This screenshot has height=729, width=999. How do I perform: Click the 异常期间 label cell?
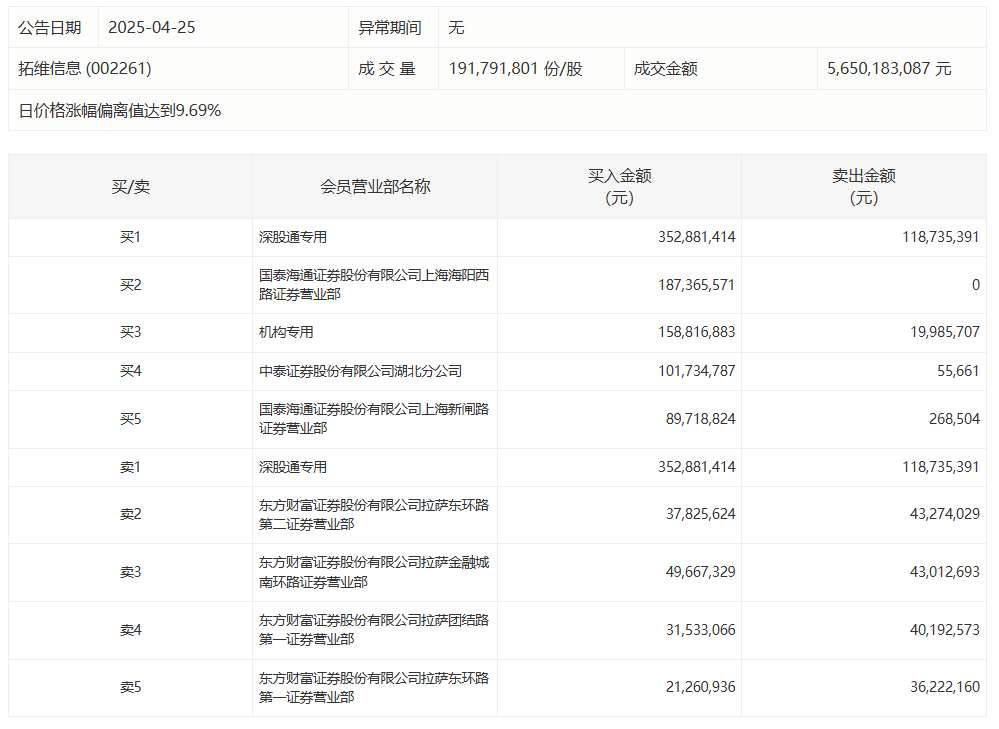pyautogui.click(x=390, y=28)
